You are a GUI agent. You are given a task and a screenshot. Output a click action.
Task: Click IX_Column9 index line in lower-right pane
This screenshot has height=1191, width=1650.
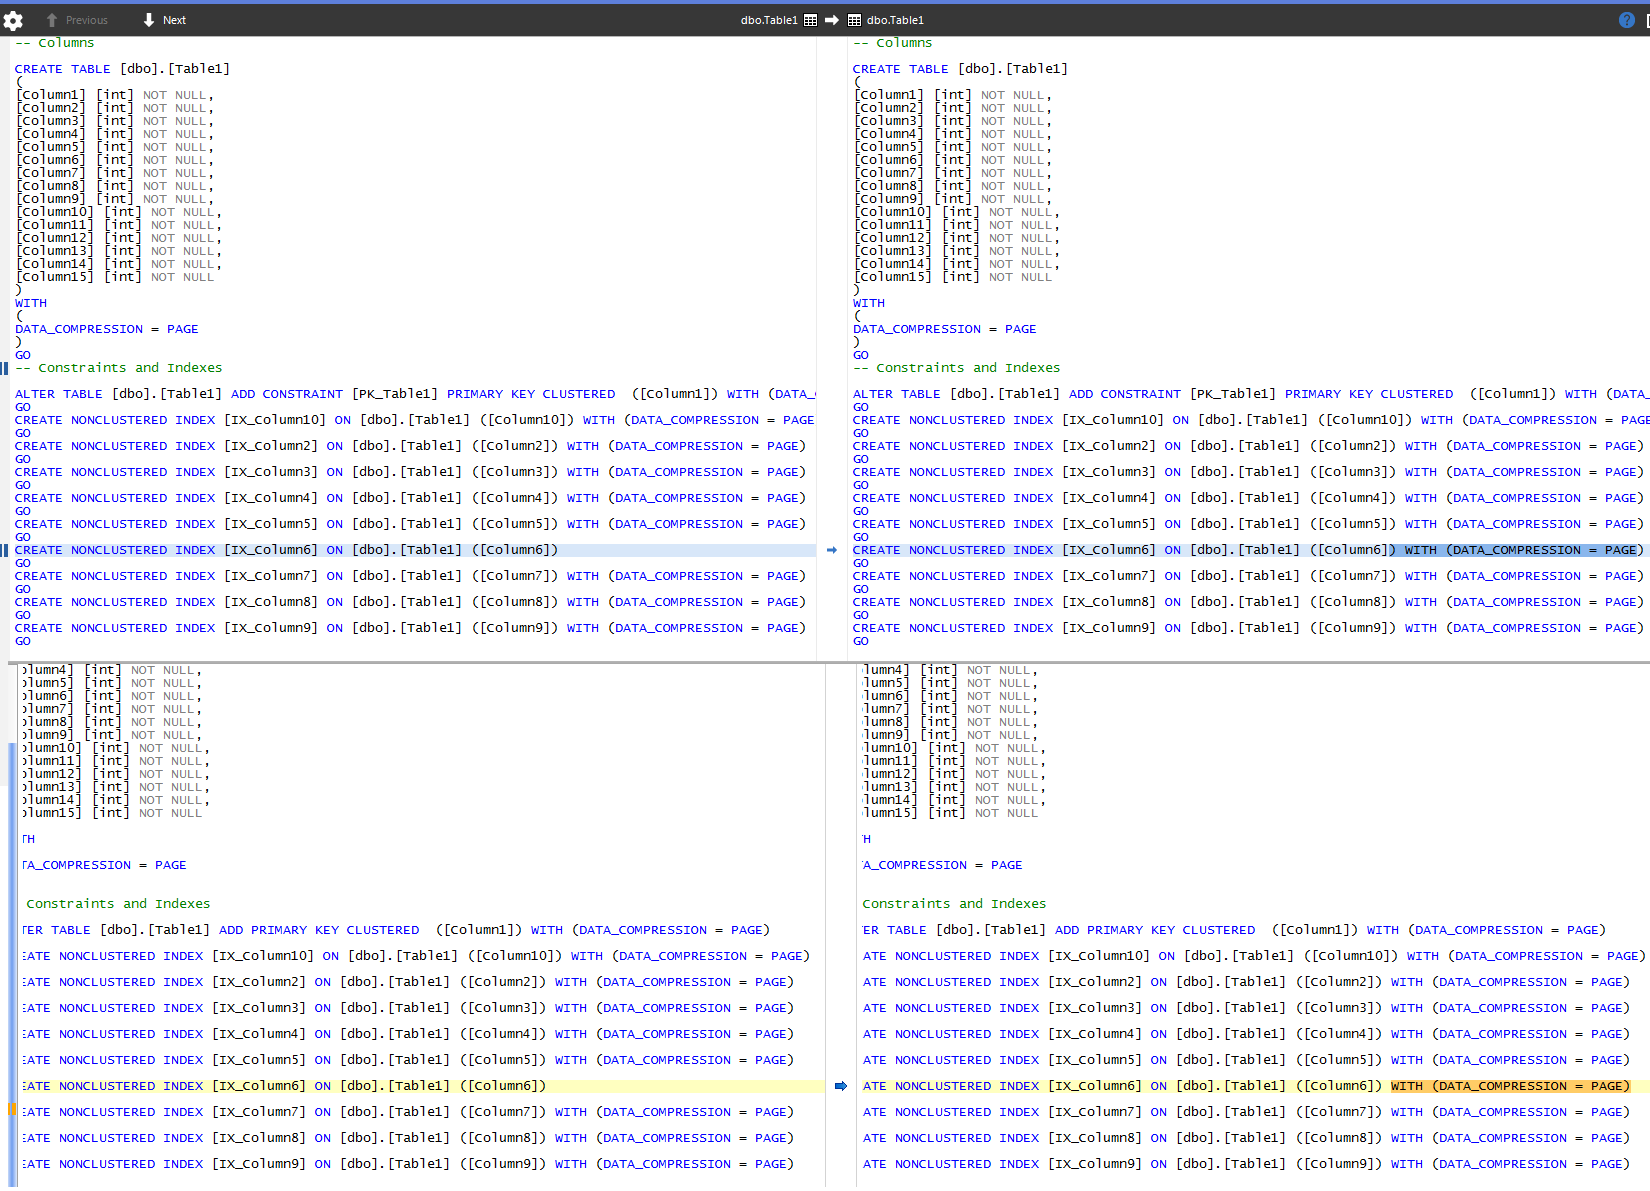tap(1246, 1164)
